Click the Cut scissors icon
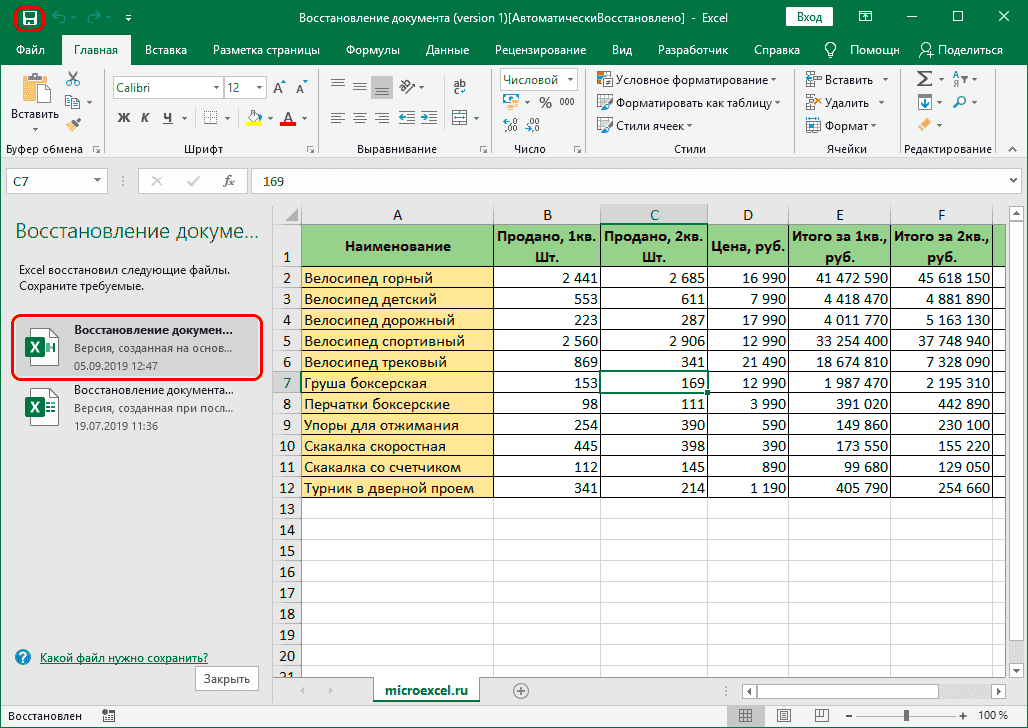This screenshot has height=728, width=1028. pyautogui.click(x=73, y=79)
